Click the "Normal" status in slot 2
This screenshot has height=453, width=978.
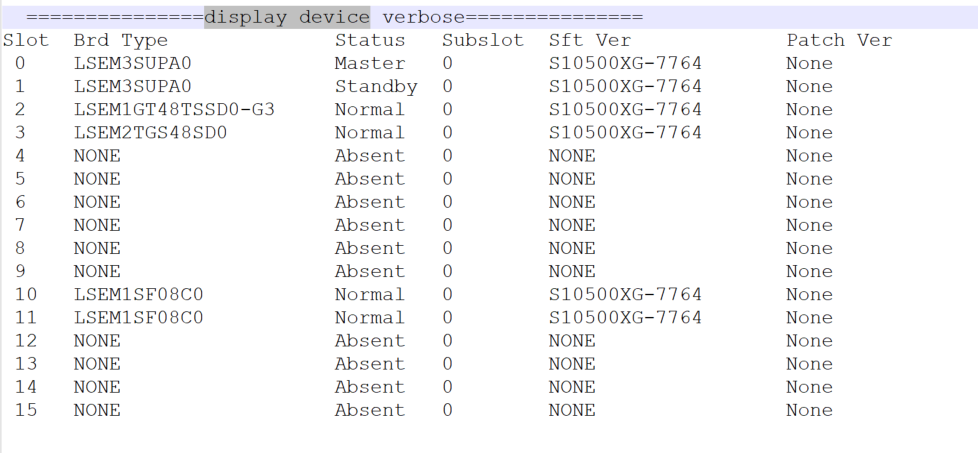coord(370,109)
